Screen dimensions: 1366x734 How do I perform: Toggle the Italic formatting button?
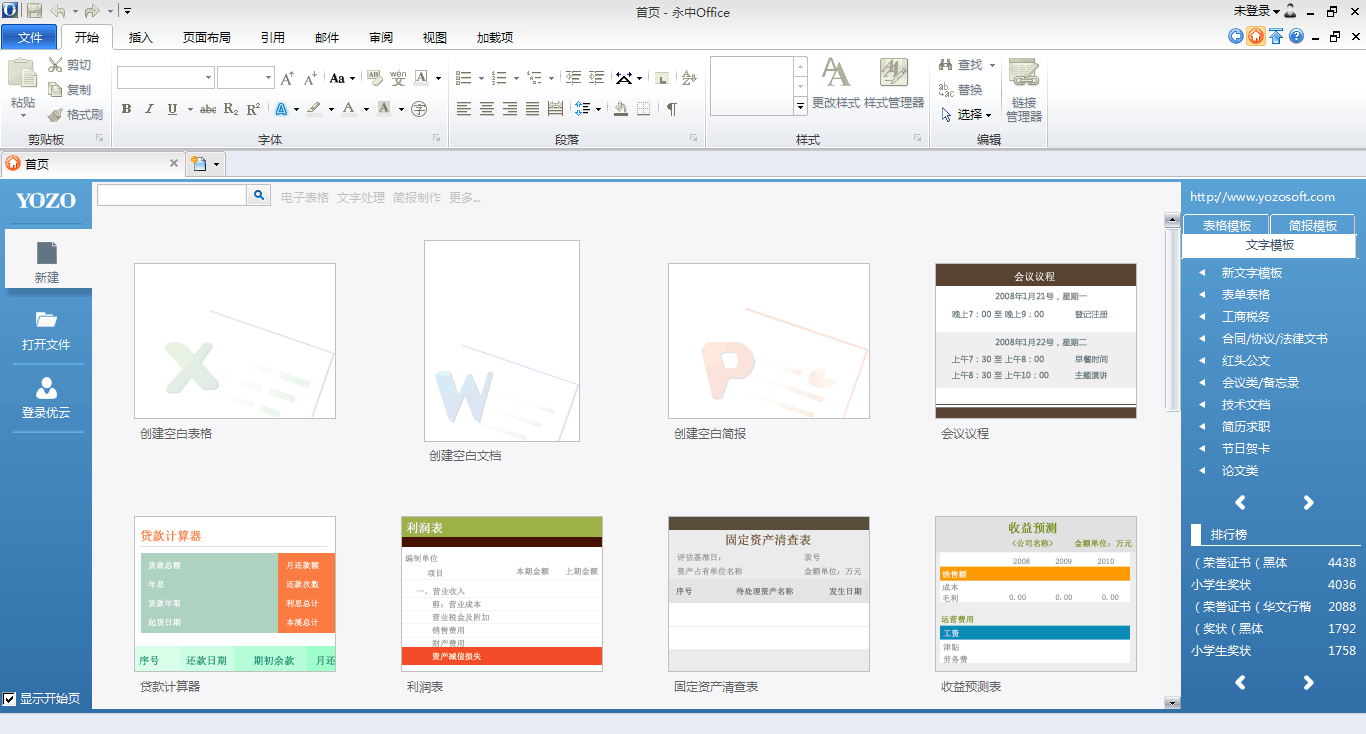point(149,109)
